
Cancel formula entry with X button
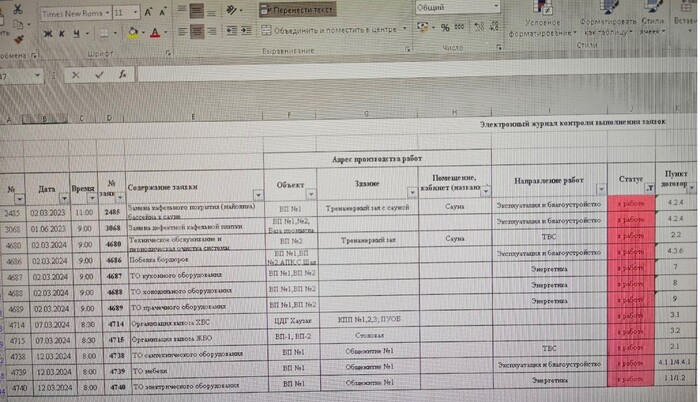click(75, 75)
